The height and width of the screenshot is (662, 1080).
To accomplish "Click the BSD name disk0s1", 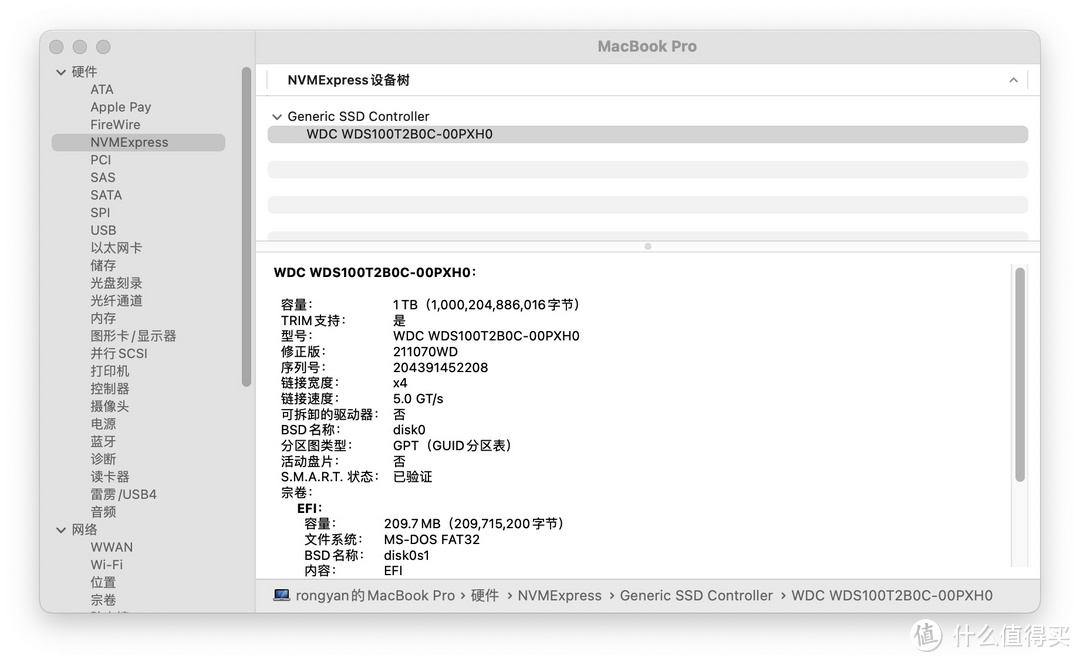I will 406,555.
